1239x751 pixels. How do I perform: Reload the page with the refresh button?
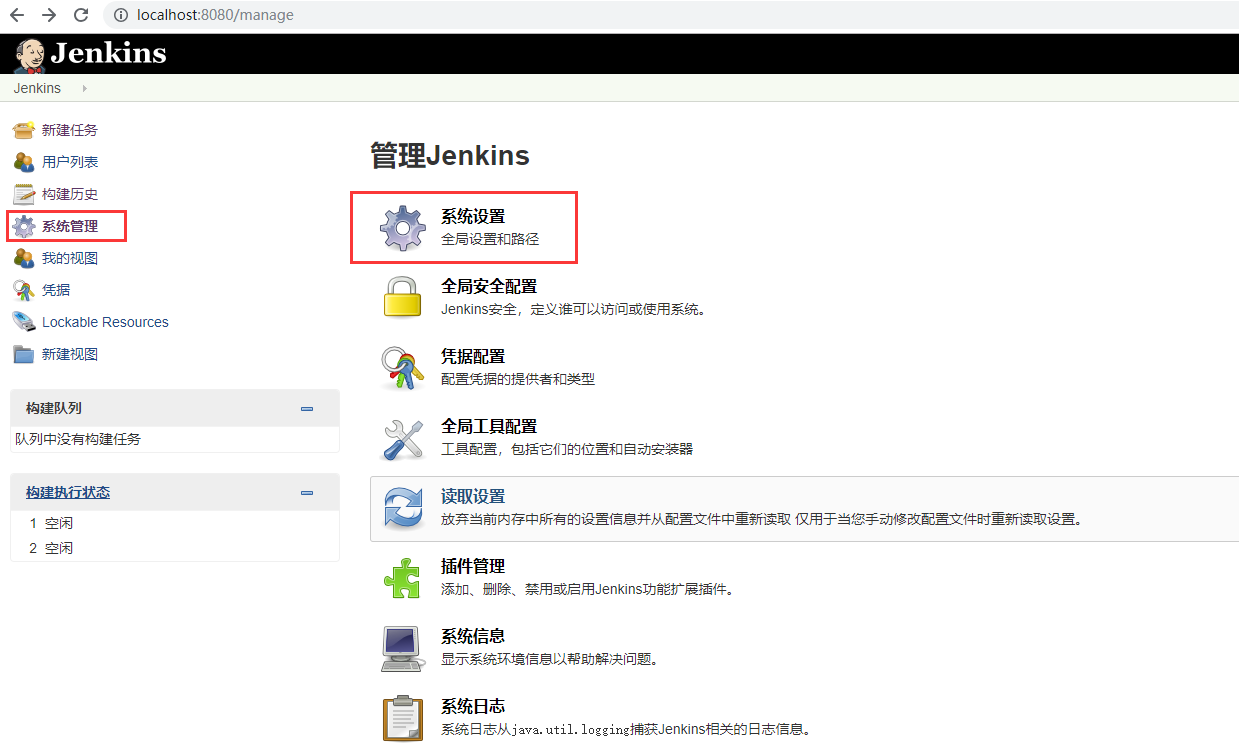click(x=81, y=15)
